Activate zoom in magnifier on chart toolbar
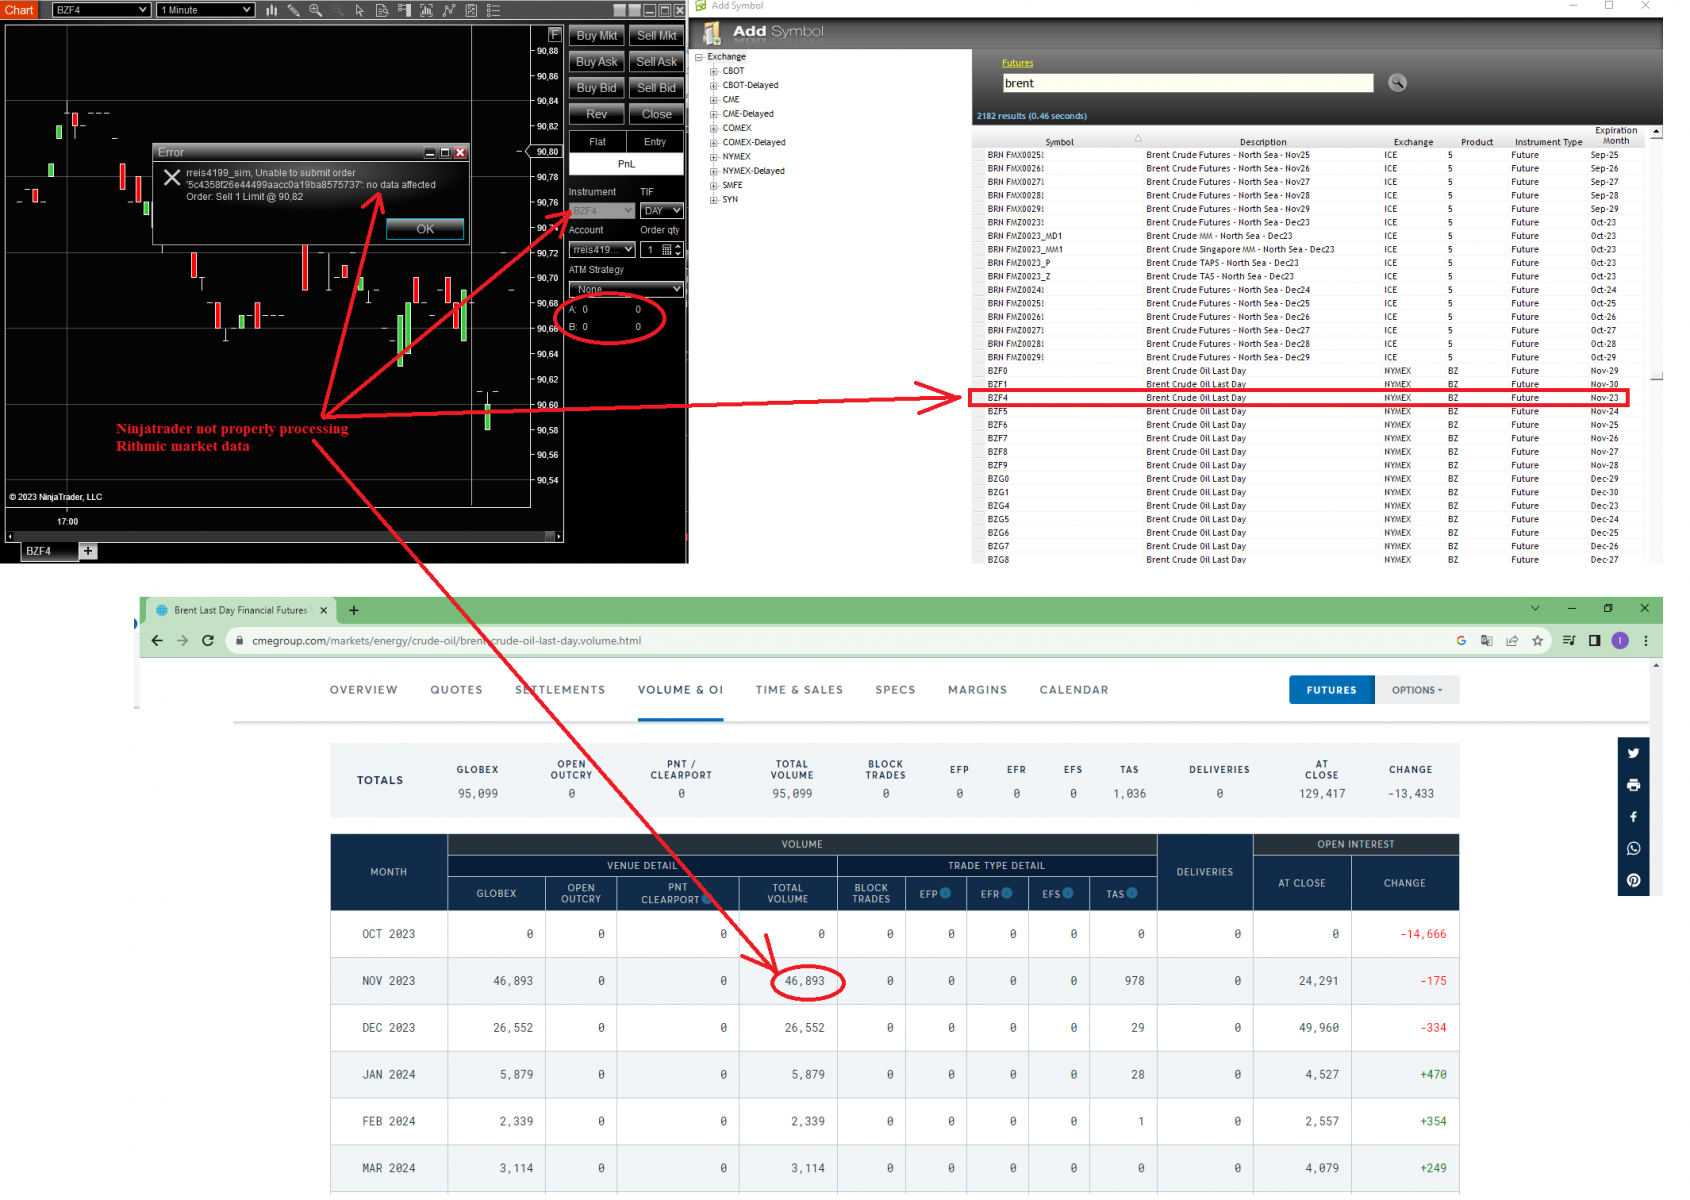1690x1200 pixels. coord(316,10)
